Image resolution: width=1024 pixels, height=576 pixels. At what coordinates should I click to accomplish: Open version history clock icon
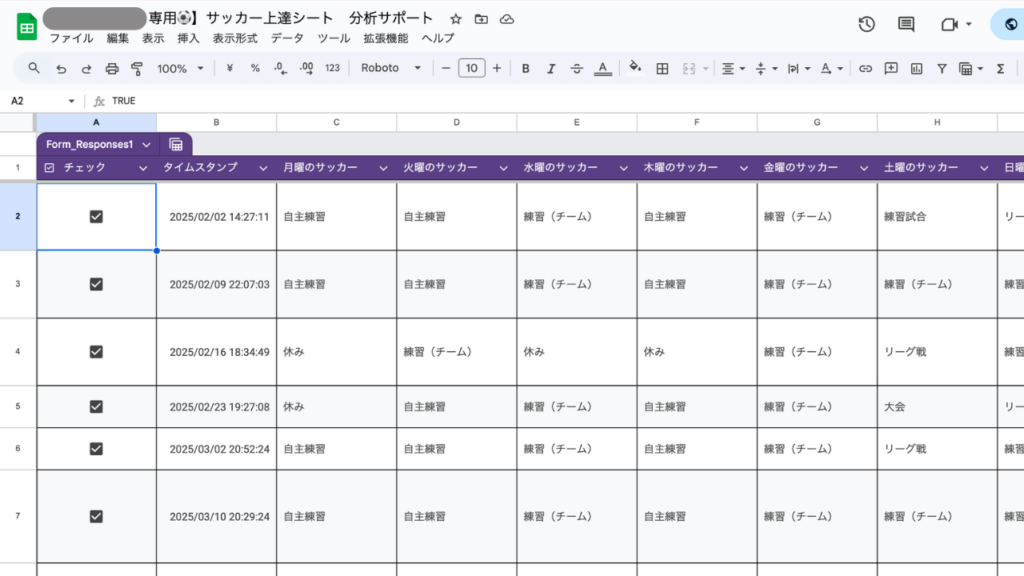[867, 24]
